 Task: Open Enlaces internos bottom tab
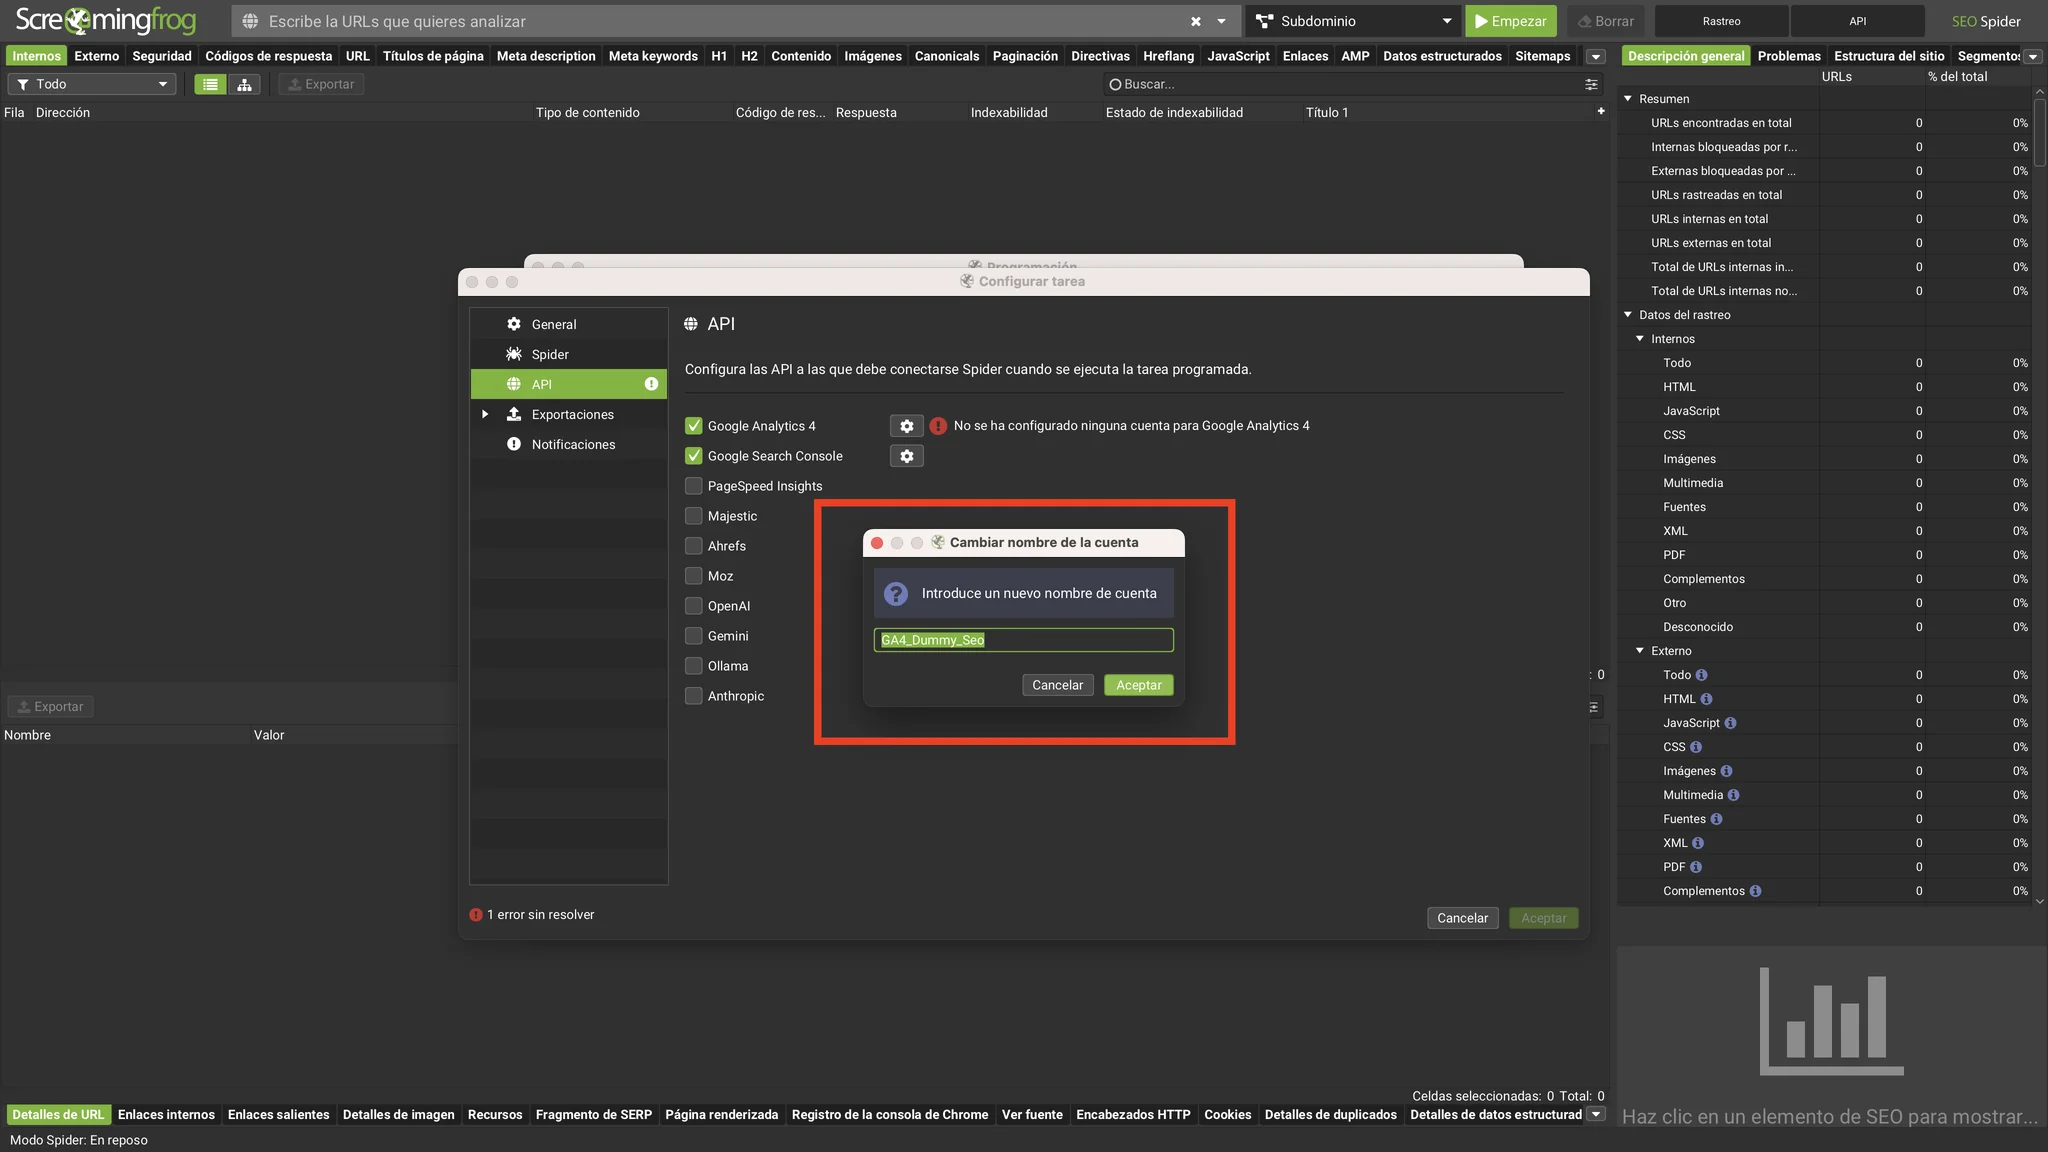click(166, 1115)
